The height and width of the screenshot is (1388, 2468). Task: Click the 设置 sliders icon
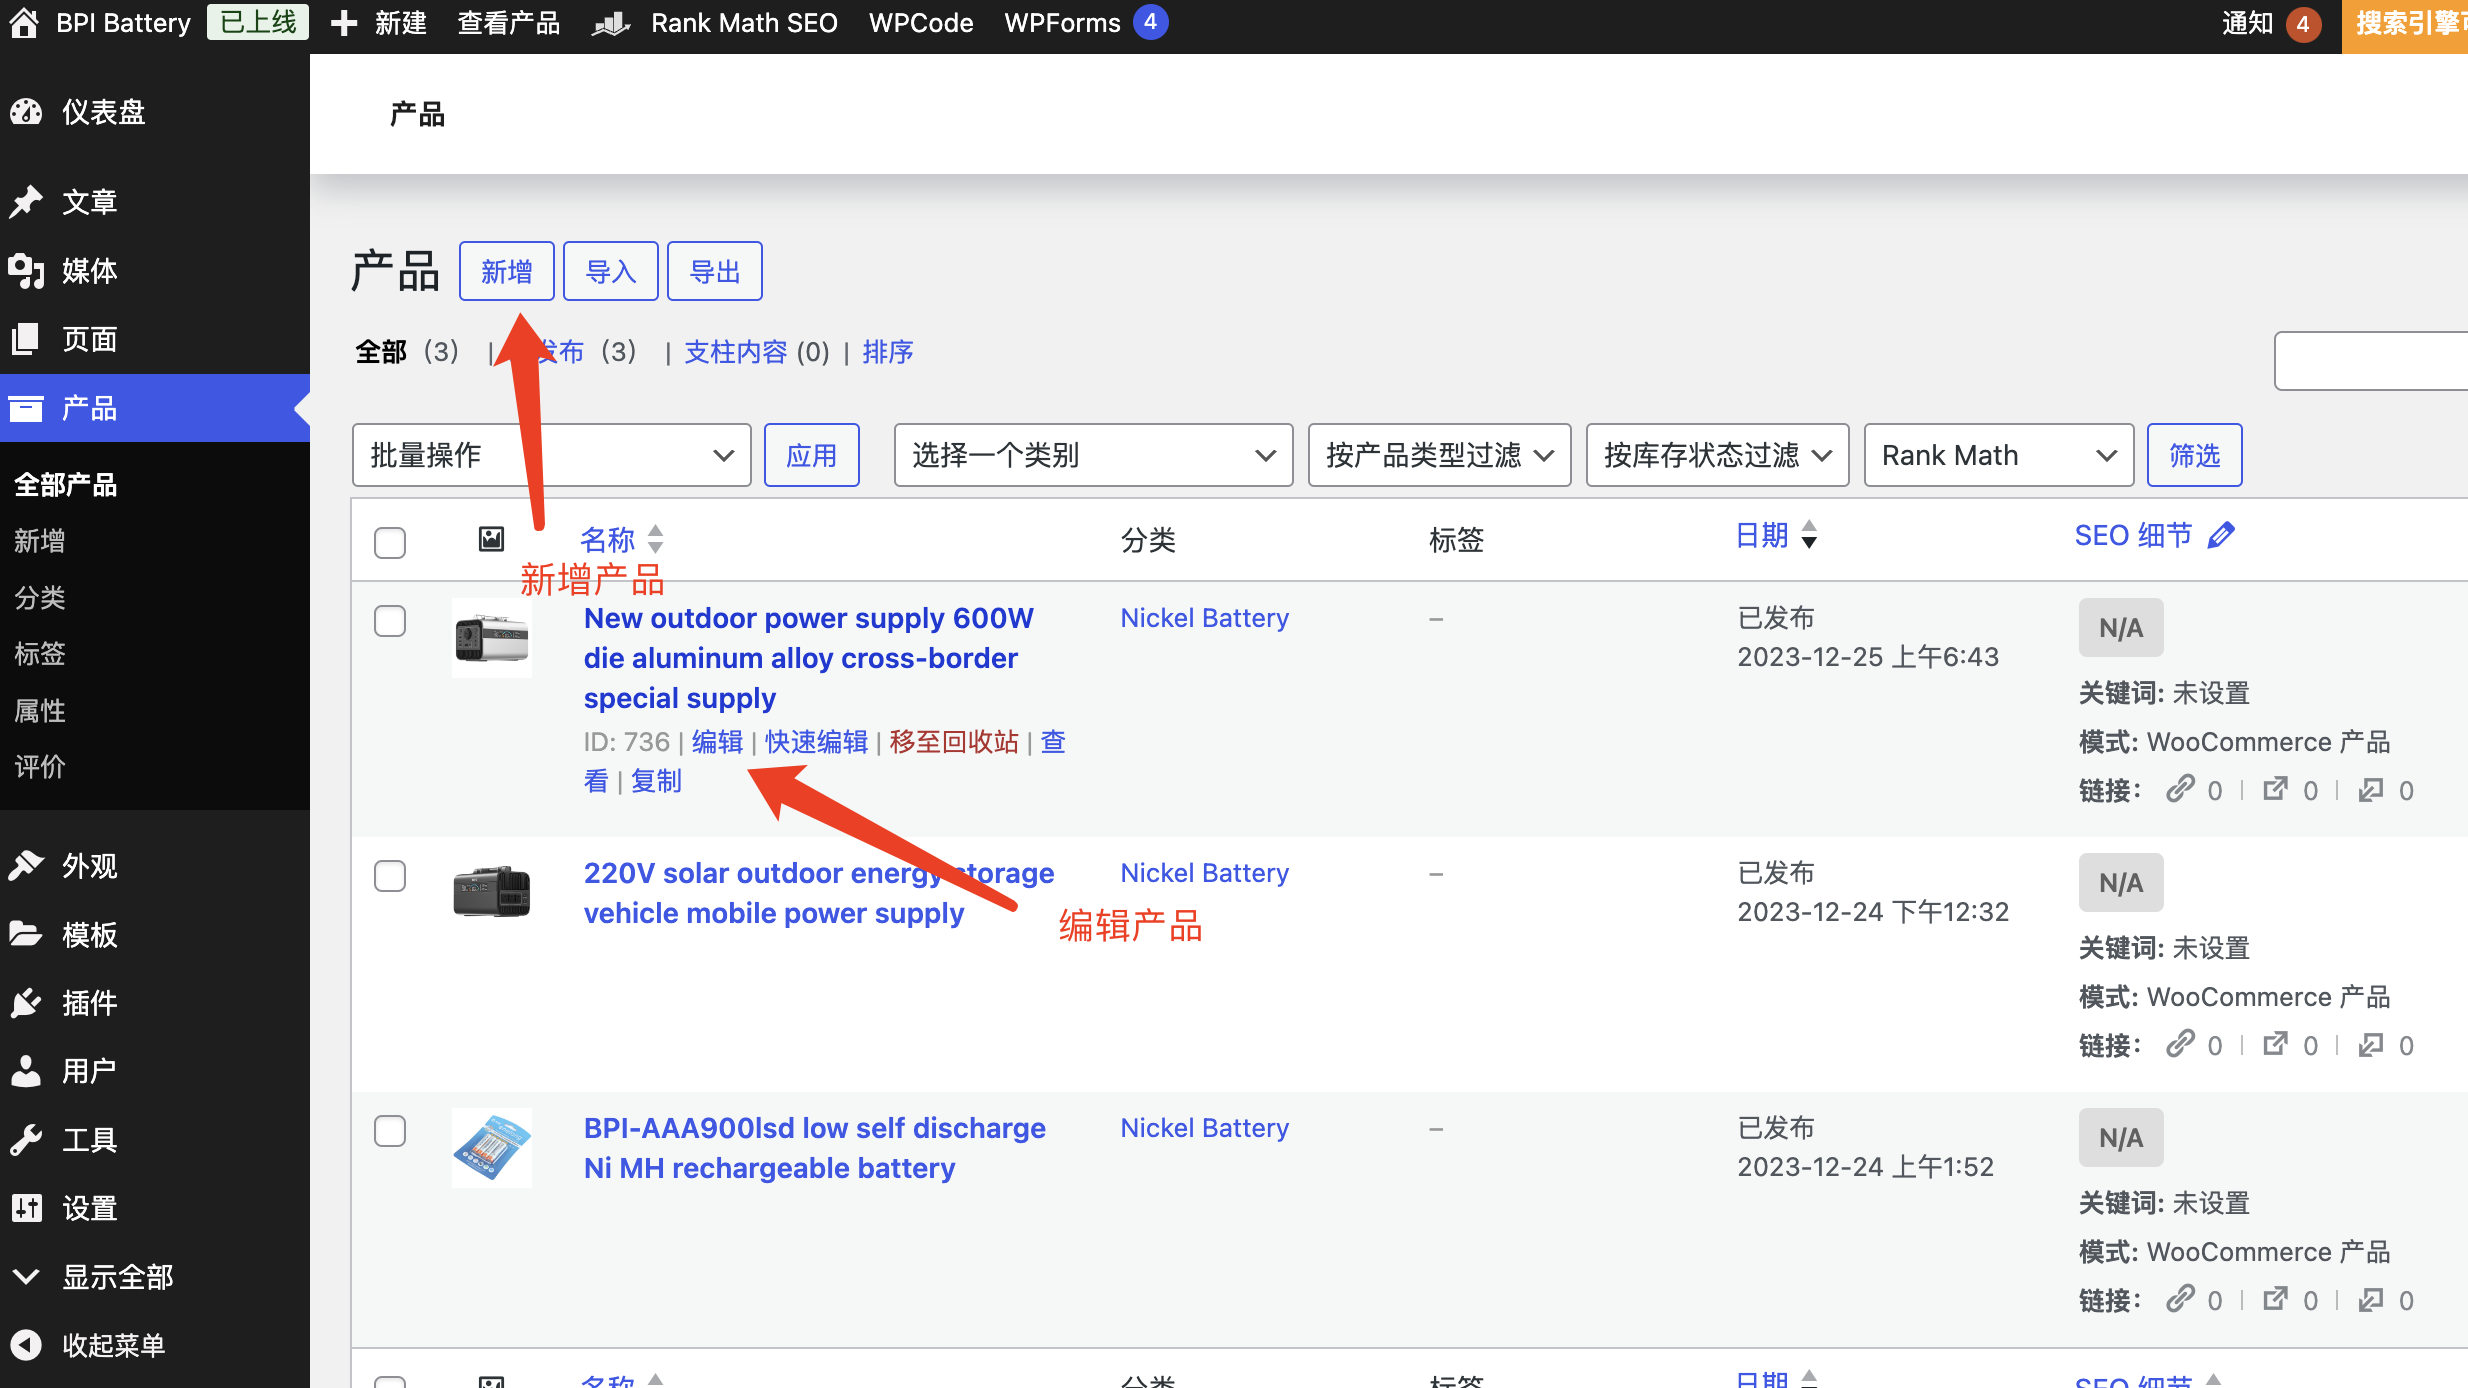pos(26,1208)
